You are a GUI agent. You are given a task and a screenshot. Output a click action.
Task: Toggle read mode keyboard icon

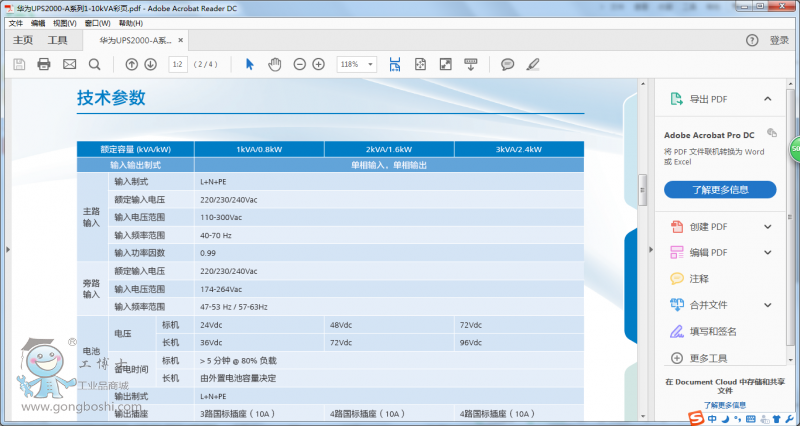coord(470,64)
